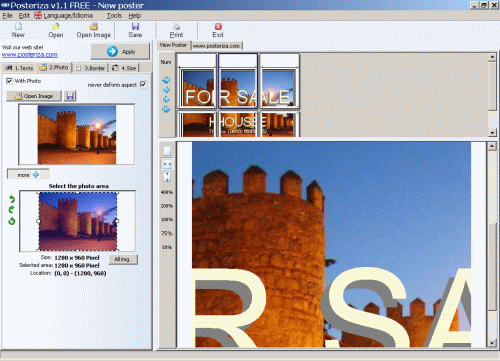Image resolution: width=500 pixels, height=361 pixels.
Task: Click the rotate left green arrow icon
Action: pos(12,199)
